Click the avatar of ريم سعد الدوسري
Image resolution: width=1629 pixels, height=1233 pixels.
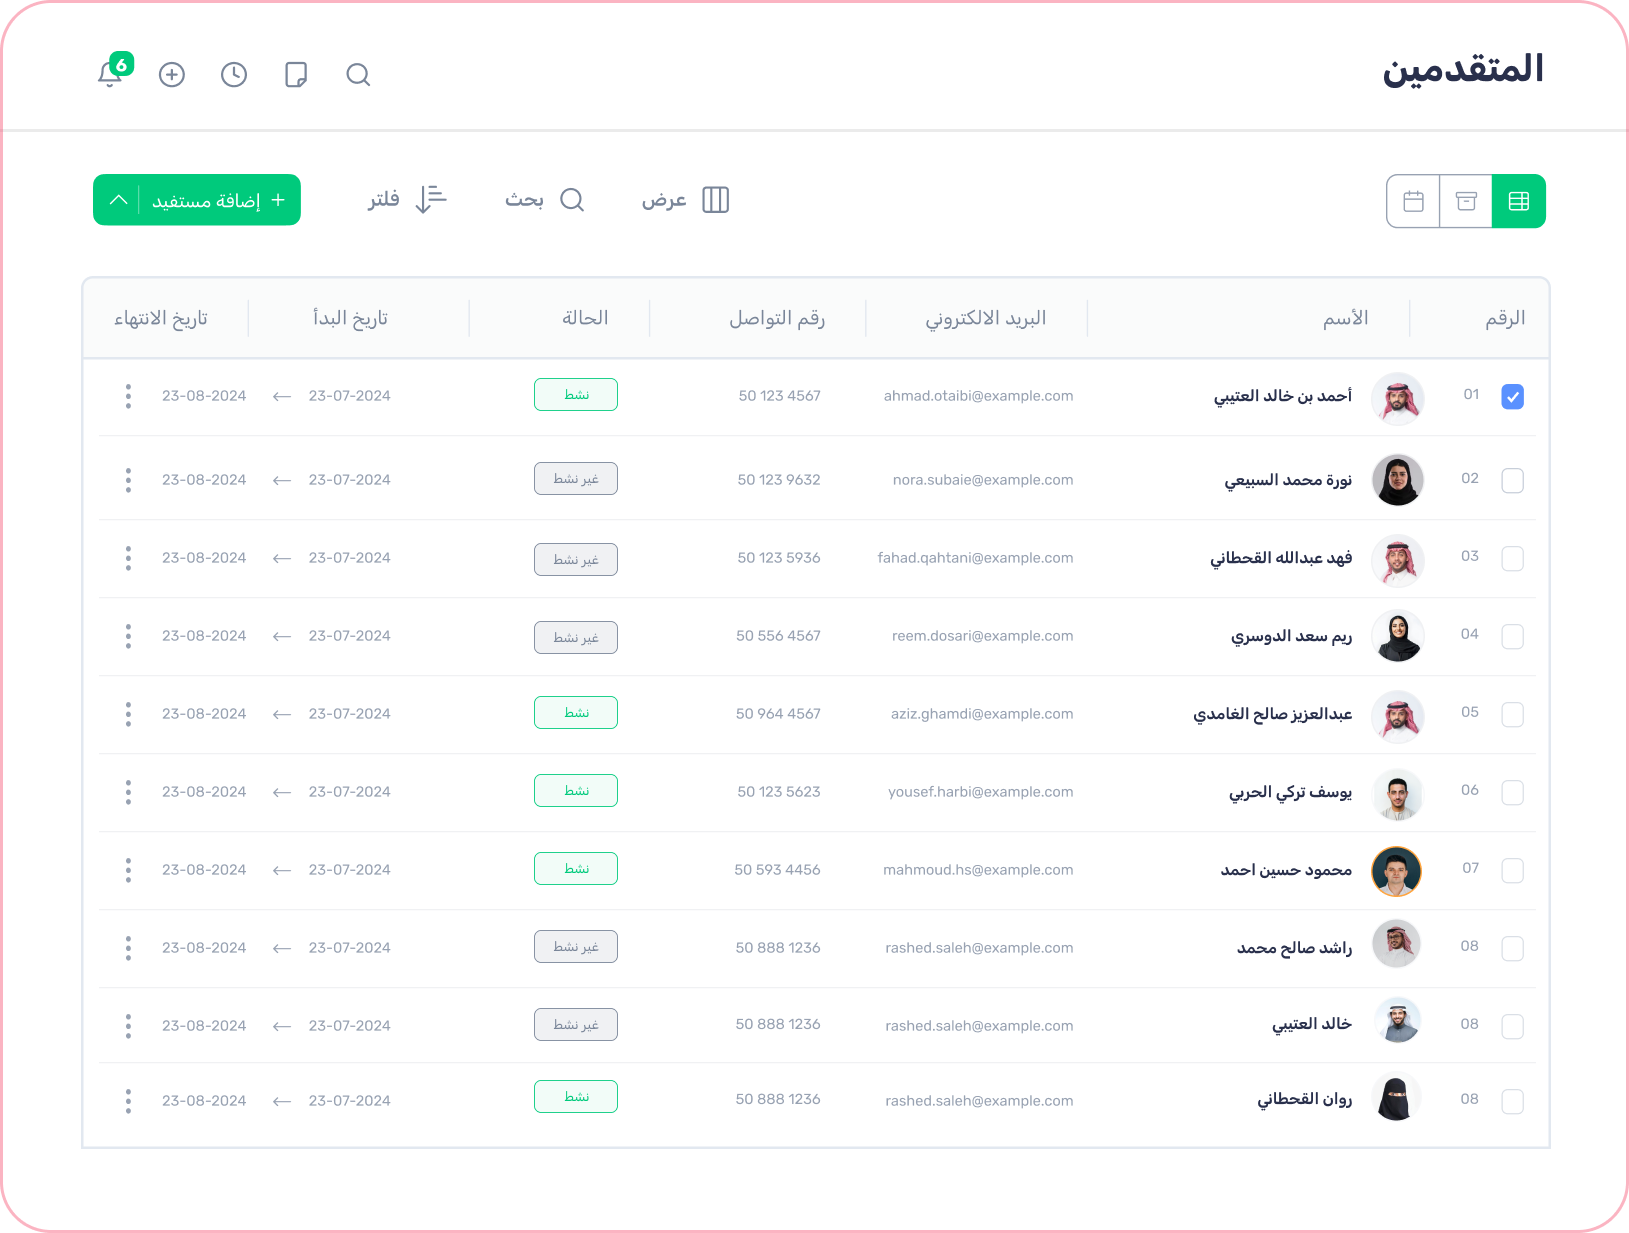tap(1397, 636)
